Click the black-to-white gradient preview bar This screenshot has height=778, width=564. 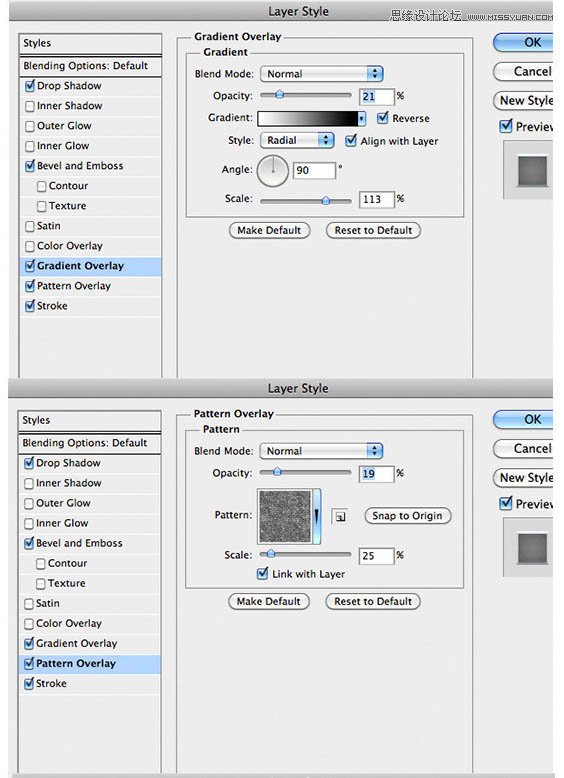coord(308,119)
